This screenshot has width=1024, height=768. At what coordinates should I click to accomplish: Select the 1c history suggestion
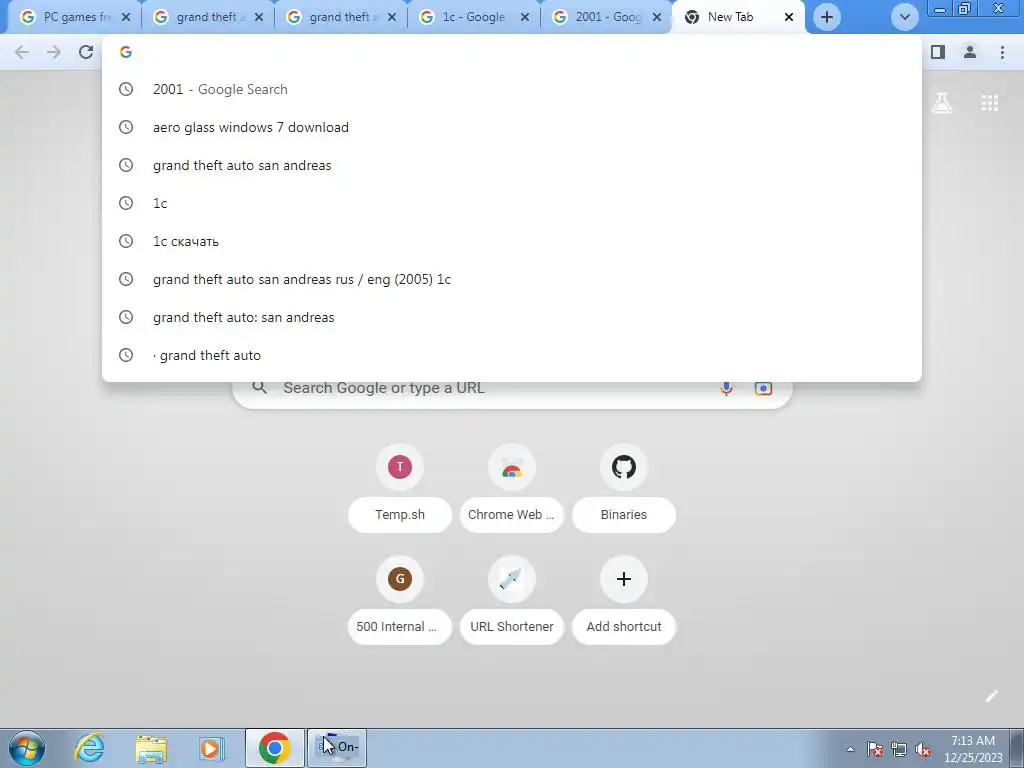[x=511, y=203]
